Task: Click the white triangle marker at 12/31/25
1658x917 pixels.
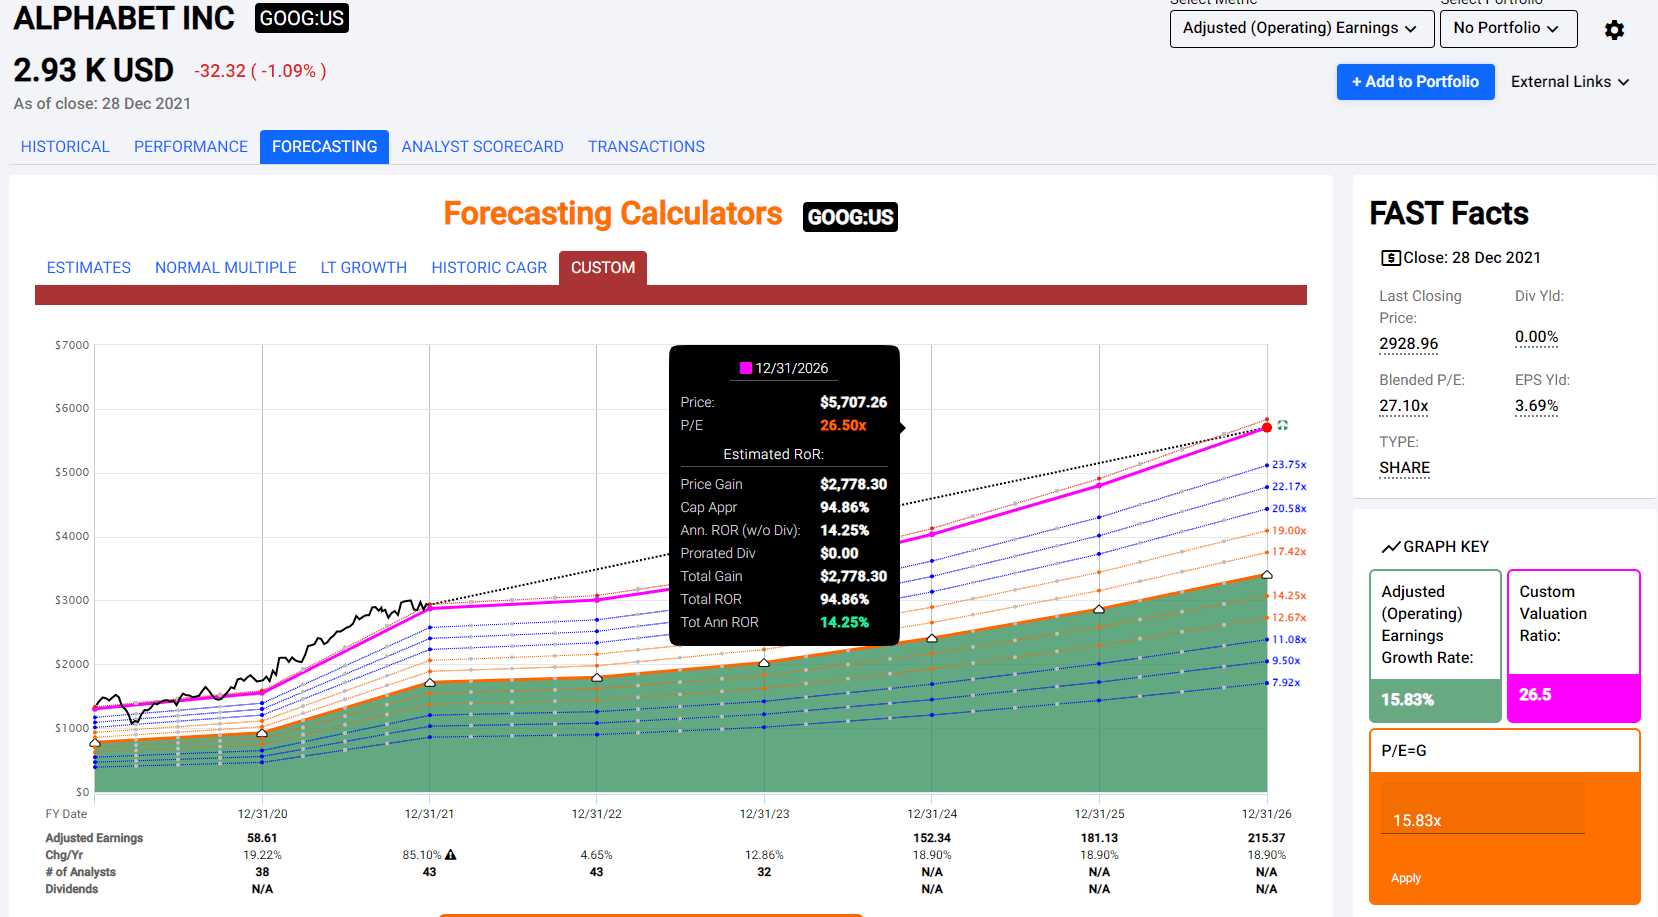Action: tap(1099, 608)
